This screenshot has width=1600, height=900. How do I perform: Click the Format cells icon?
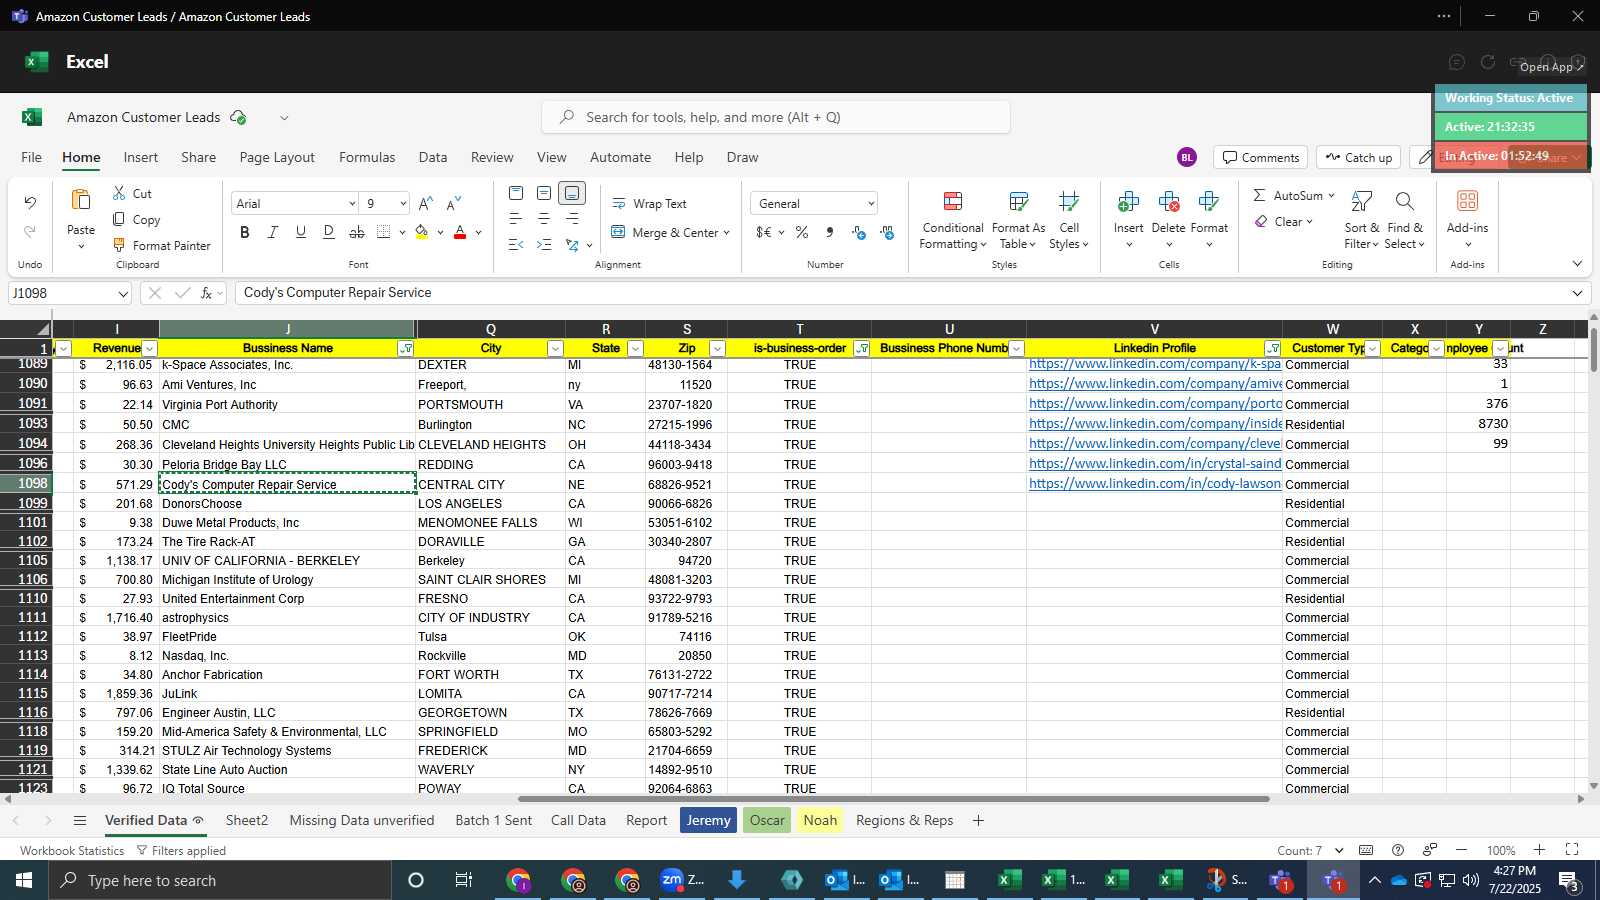click(x=1208, y=202)
